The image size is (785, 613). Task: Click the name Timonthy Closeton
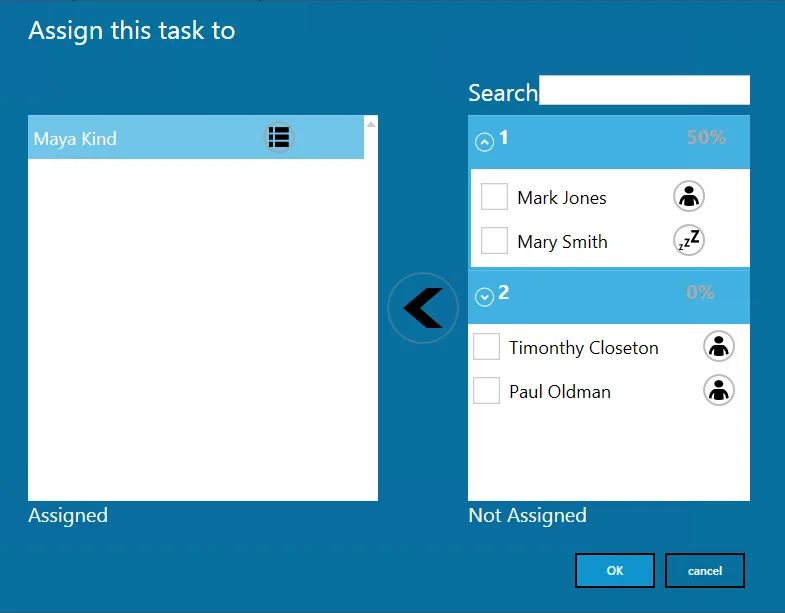tap(584, 348)
